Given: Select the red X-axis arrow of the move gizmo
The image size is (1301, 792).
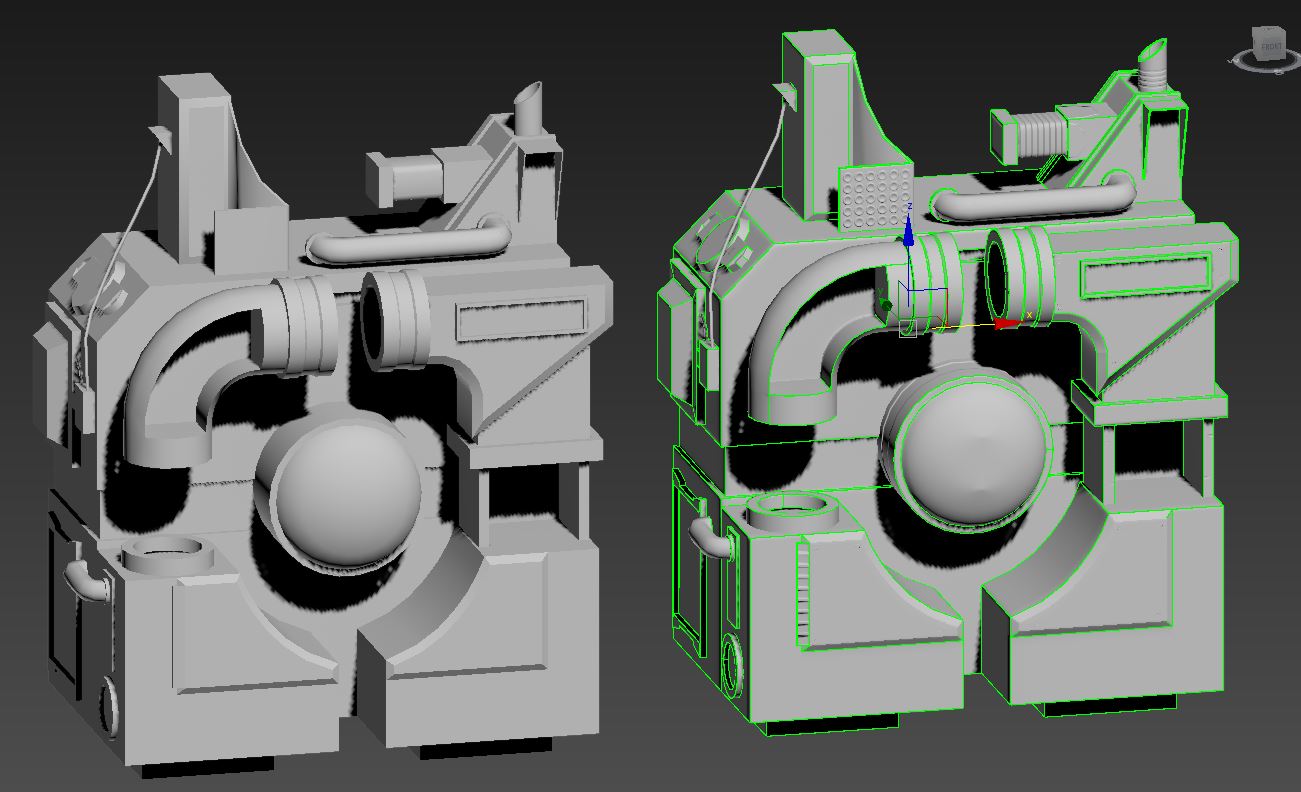Looking at the screenshot, I should tap(1002, 322).
